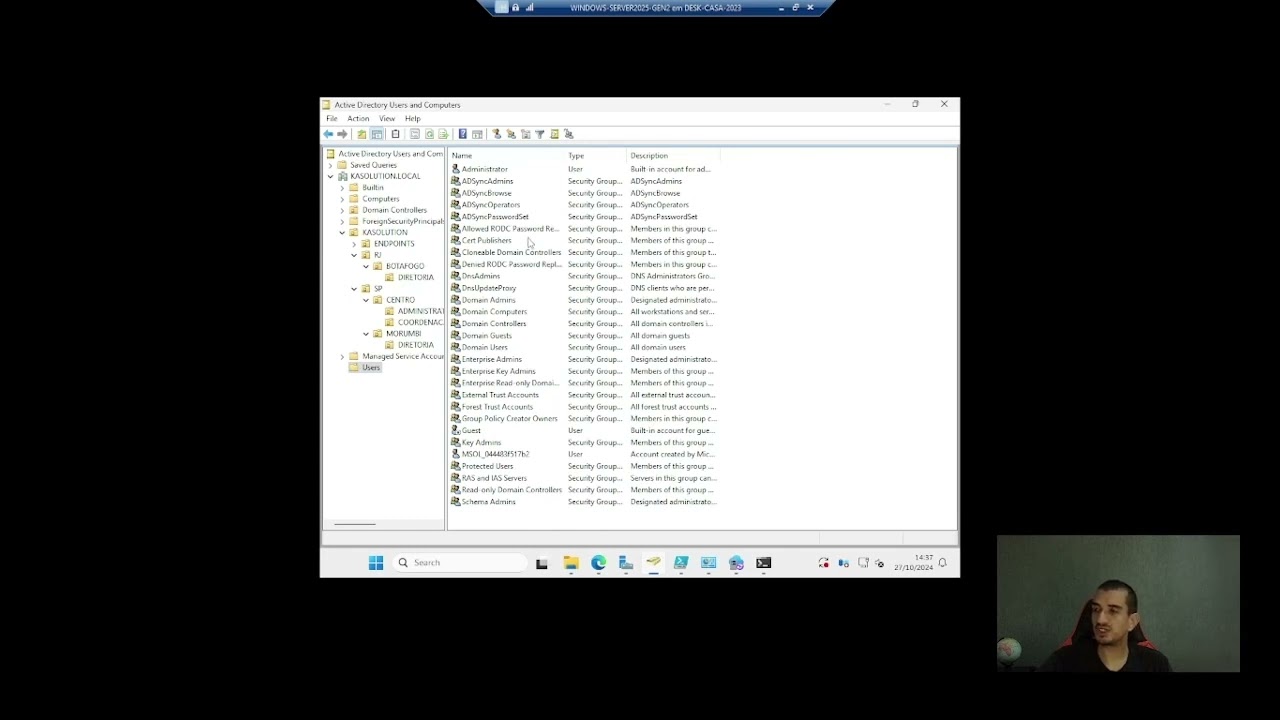Select the COORDENAC… OU under CENTRO

click(420, 323)
